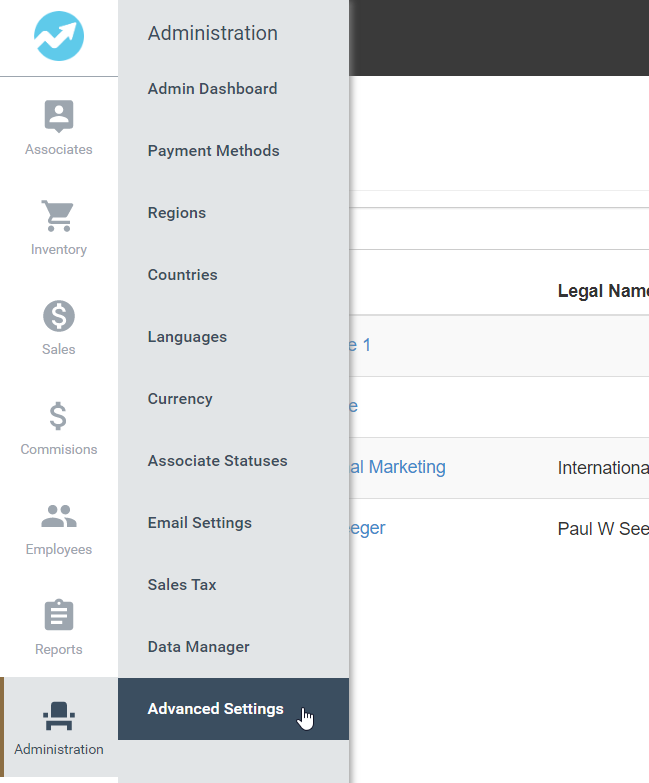Select Payment Methods in Administration menu
This screenshot has height=783, width=649.
pos(213,151)
